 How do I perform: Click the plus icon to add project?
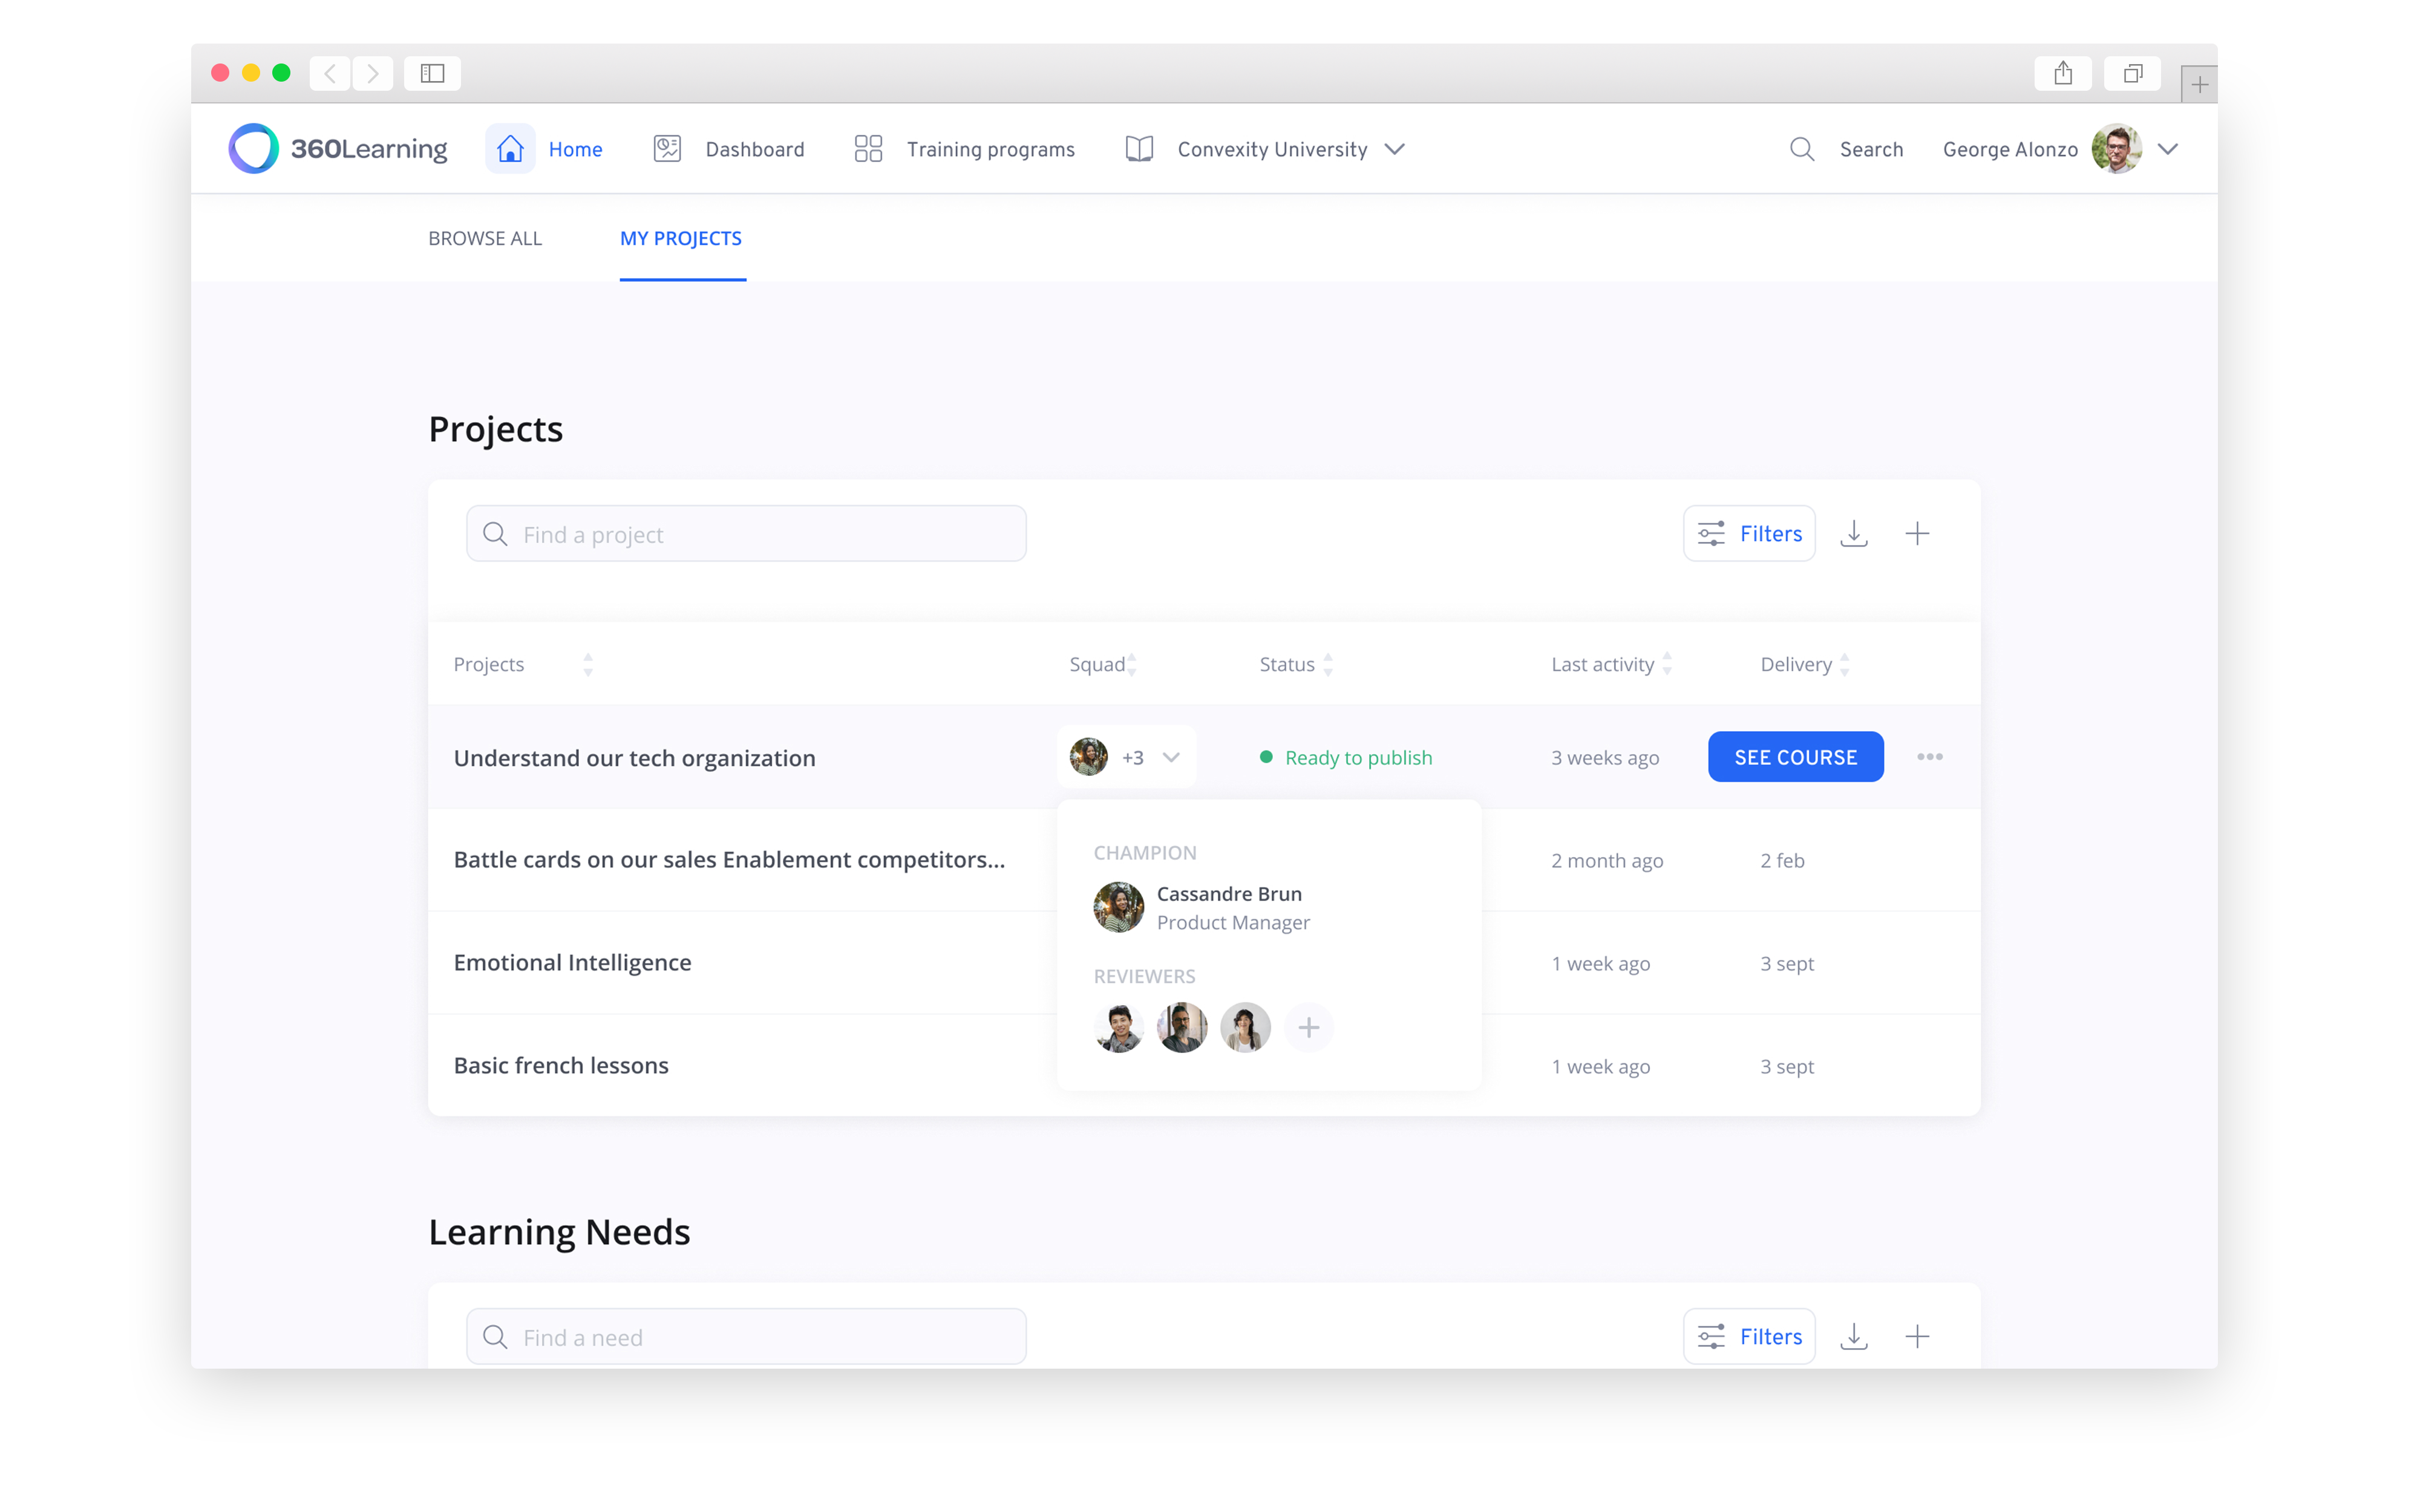point(1916,534)
